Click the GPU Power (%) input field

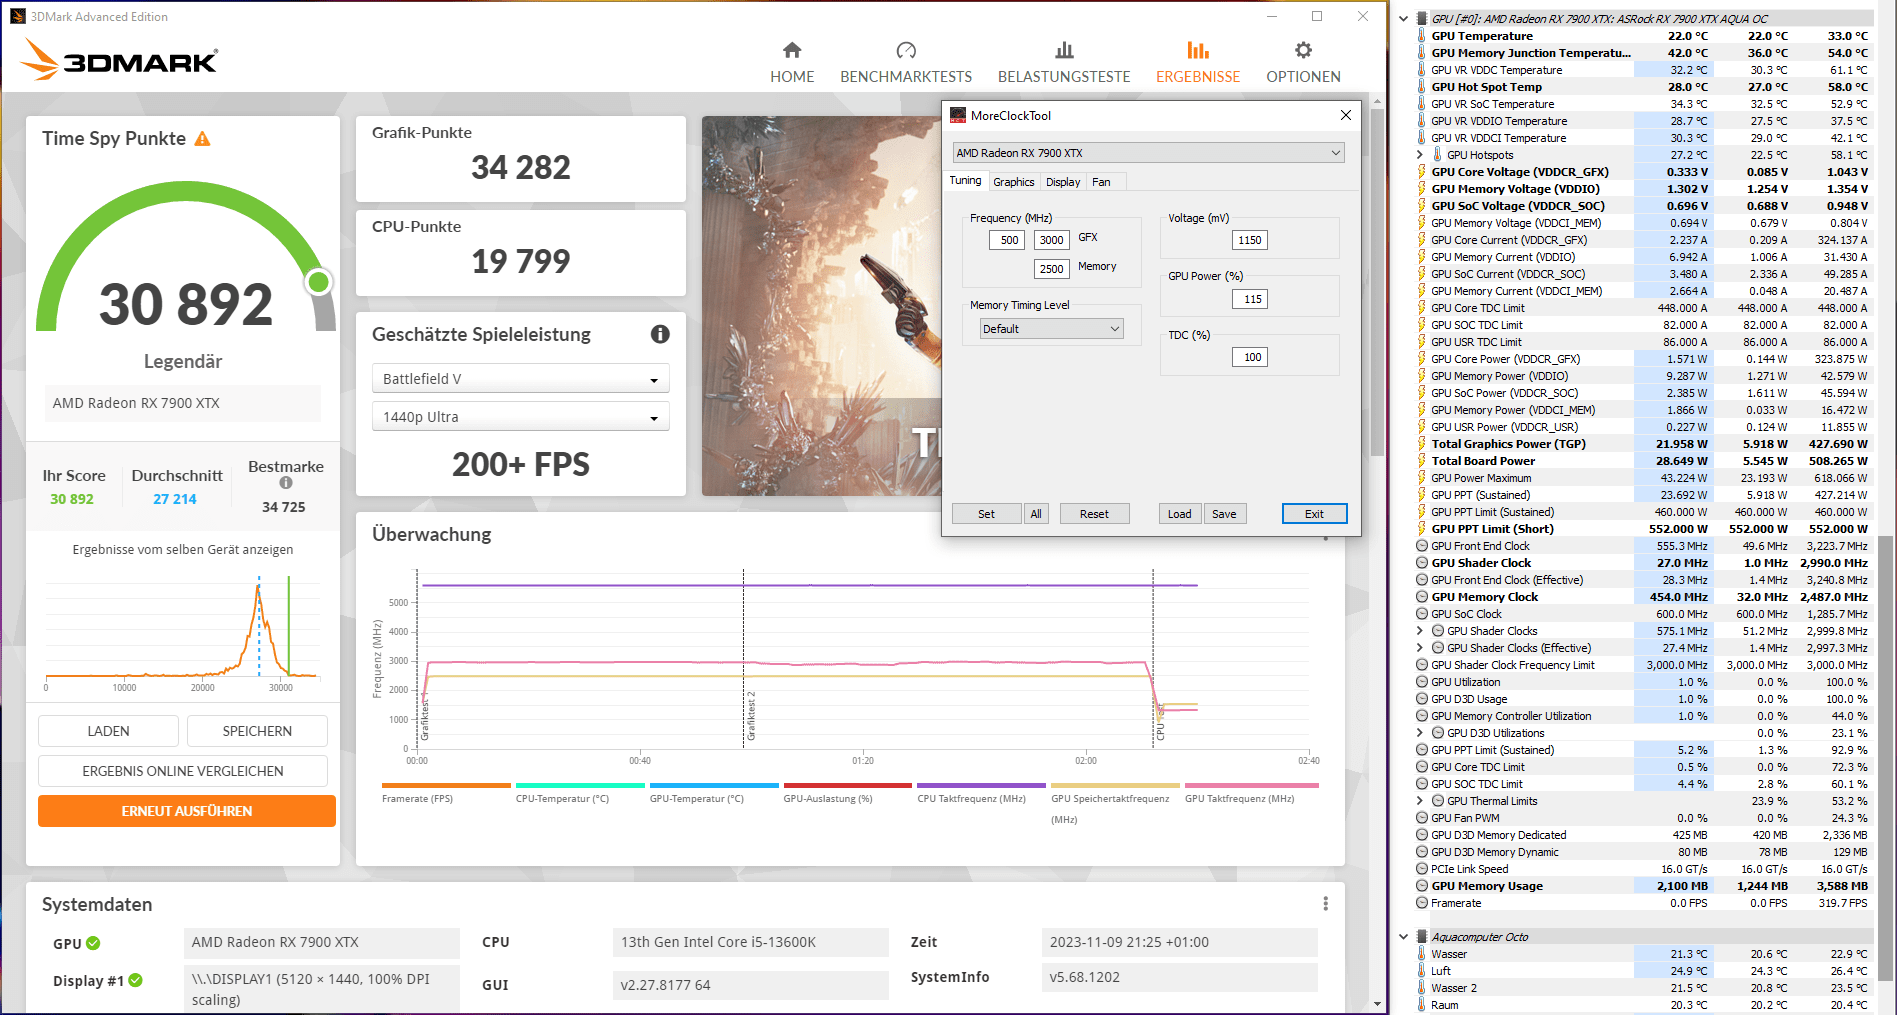pyautogui.click(x=1250, y=299)
